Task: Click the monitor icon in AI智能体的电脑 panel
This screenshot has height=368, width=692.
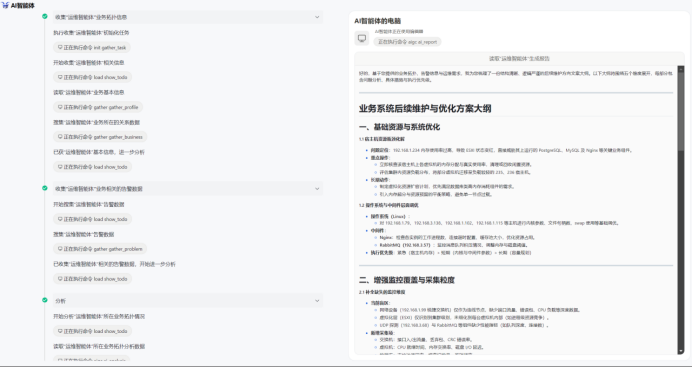Action: pyautogui.click(x=362, y=38)
